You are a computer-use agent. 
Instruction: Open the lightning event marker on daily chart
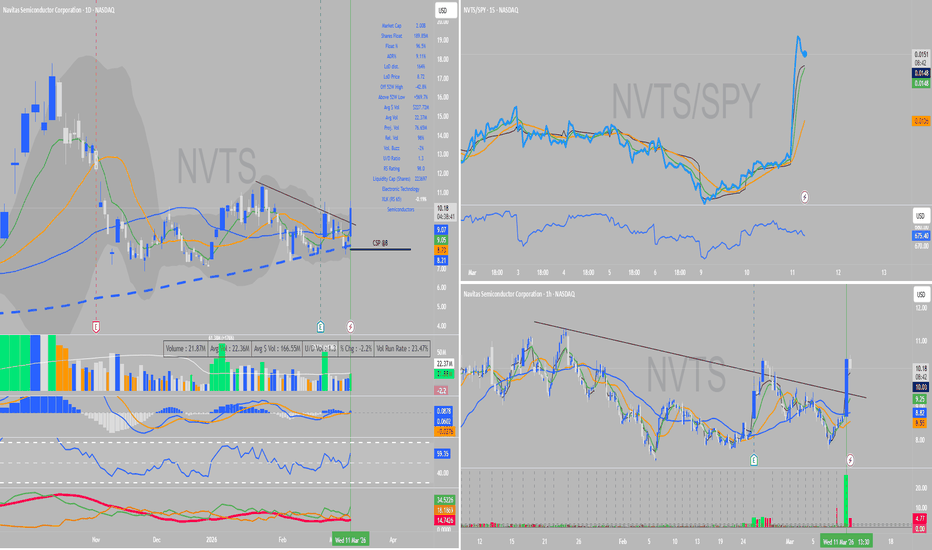tap(351, 326)
